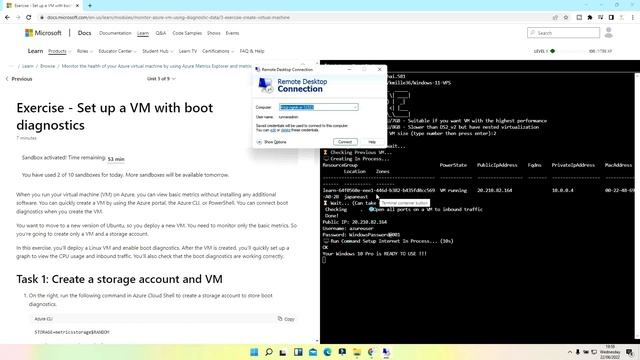Open the Windows Start menu
Image resolution: width=640 pixels, height=360 pixels.
pos(254,352)
